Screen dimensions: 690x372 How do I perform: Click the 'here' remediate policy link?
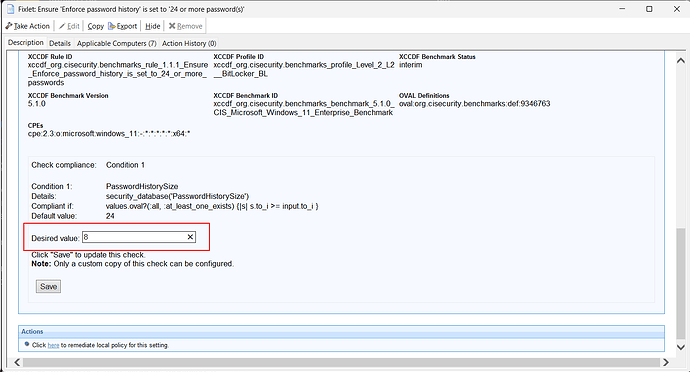point(53,345)
